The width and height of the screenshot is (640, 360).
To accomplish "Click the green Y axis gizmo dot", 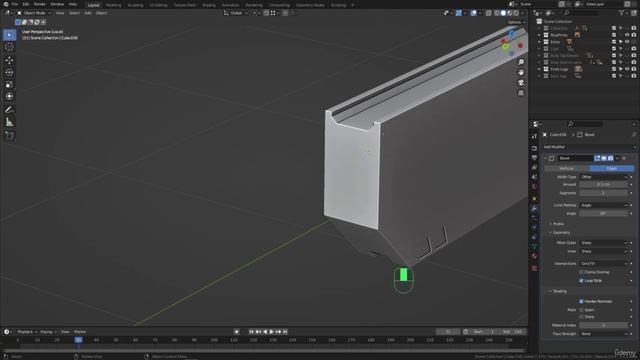I will pos(505,46).
